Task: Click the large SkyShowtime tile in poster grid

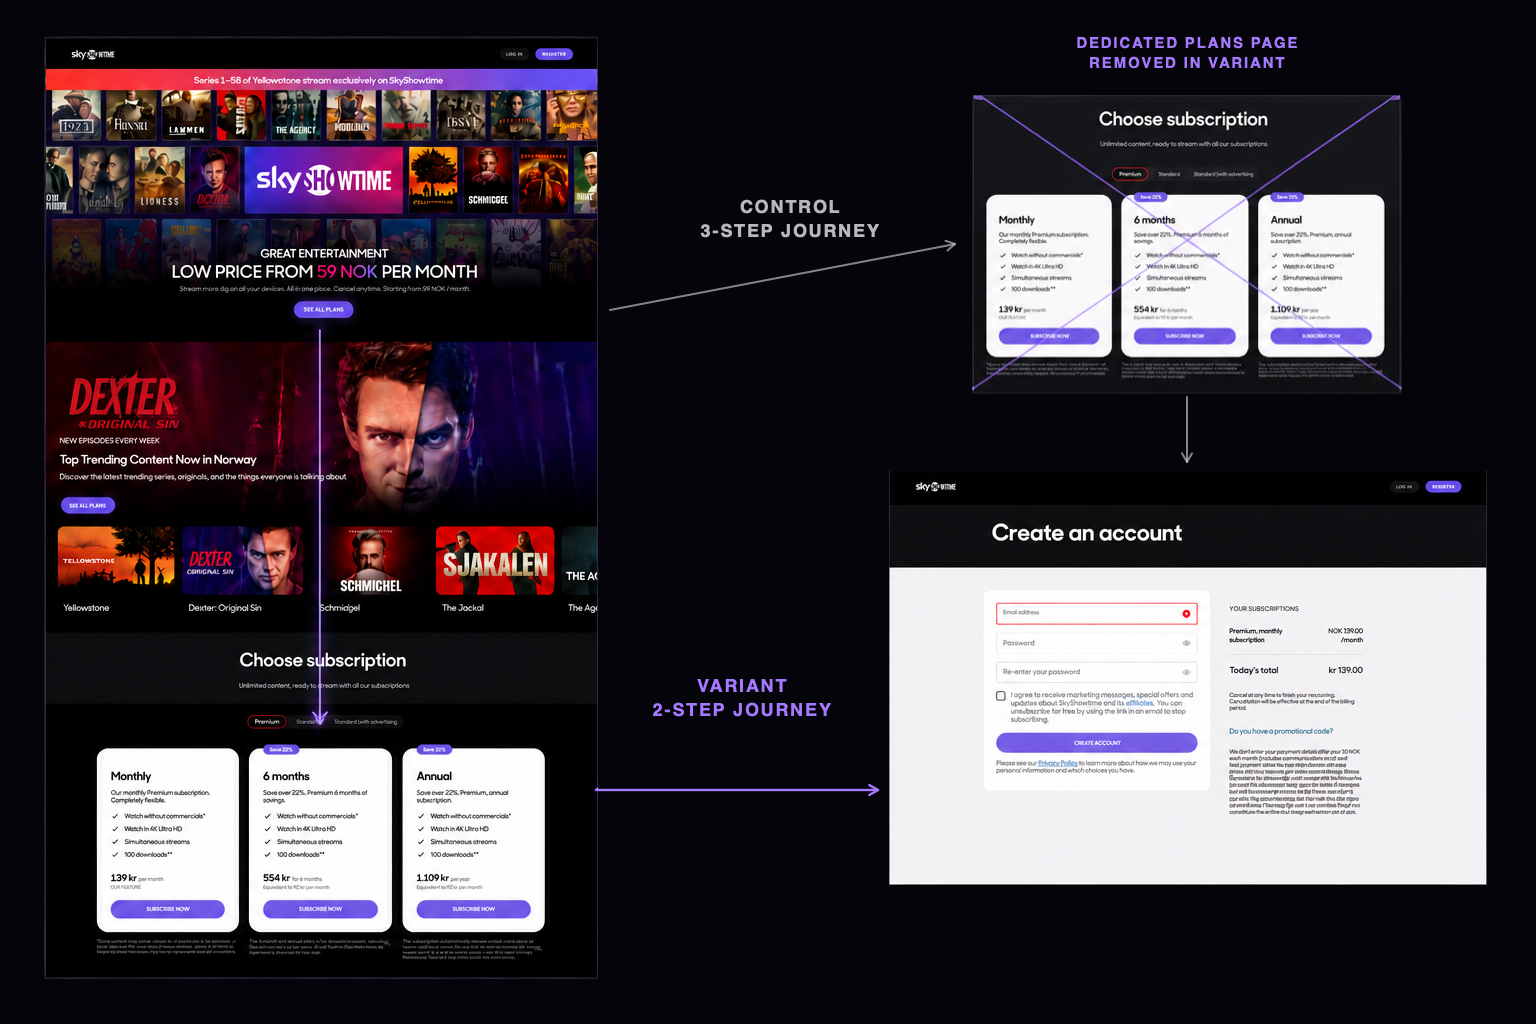Action: pos(324,180)
